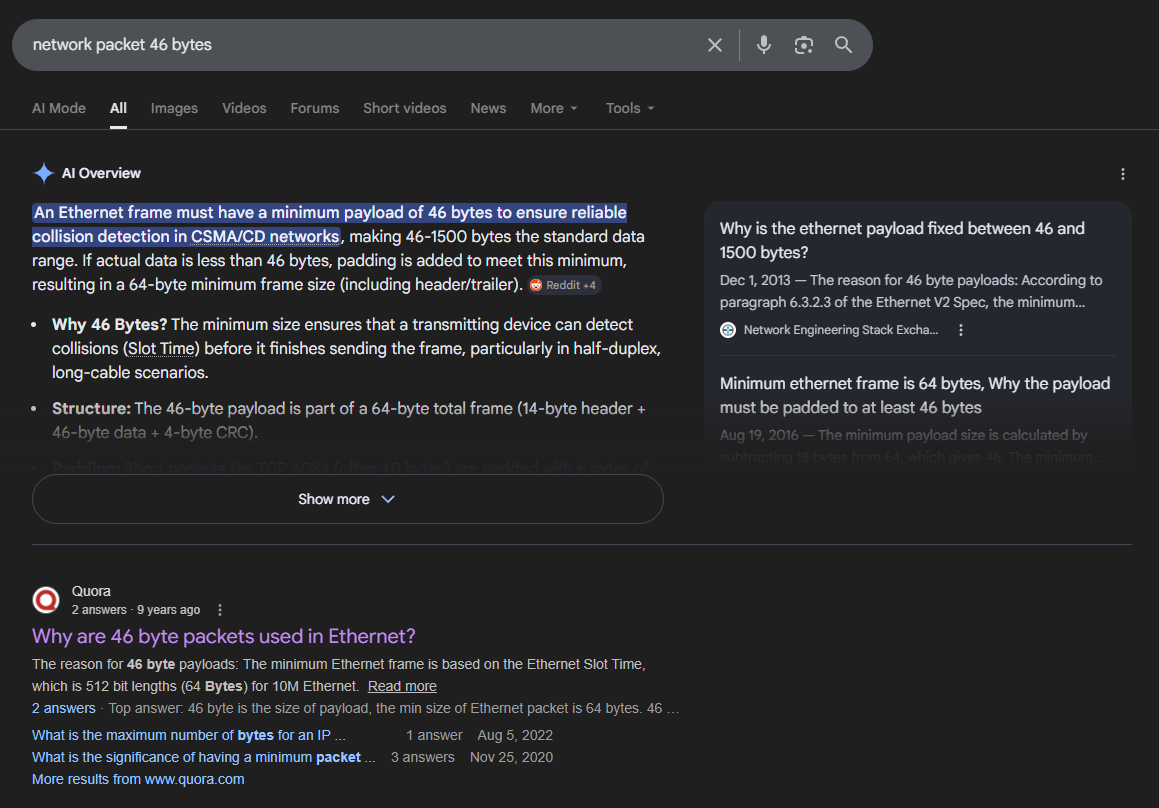This screenshot has width=1159, height=808.
Task: Open the Forums results tab
Action: (315, 108)
